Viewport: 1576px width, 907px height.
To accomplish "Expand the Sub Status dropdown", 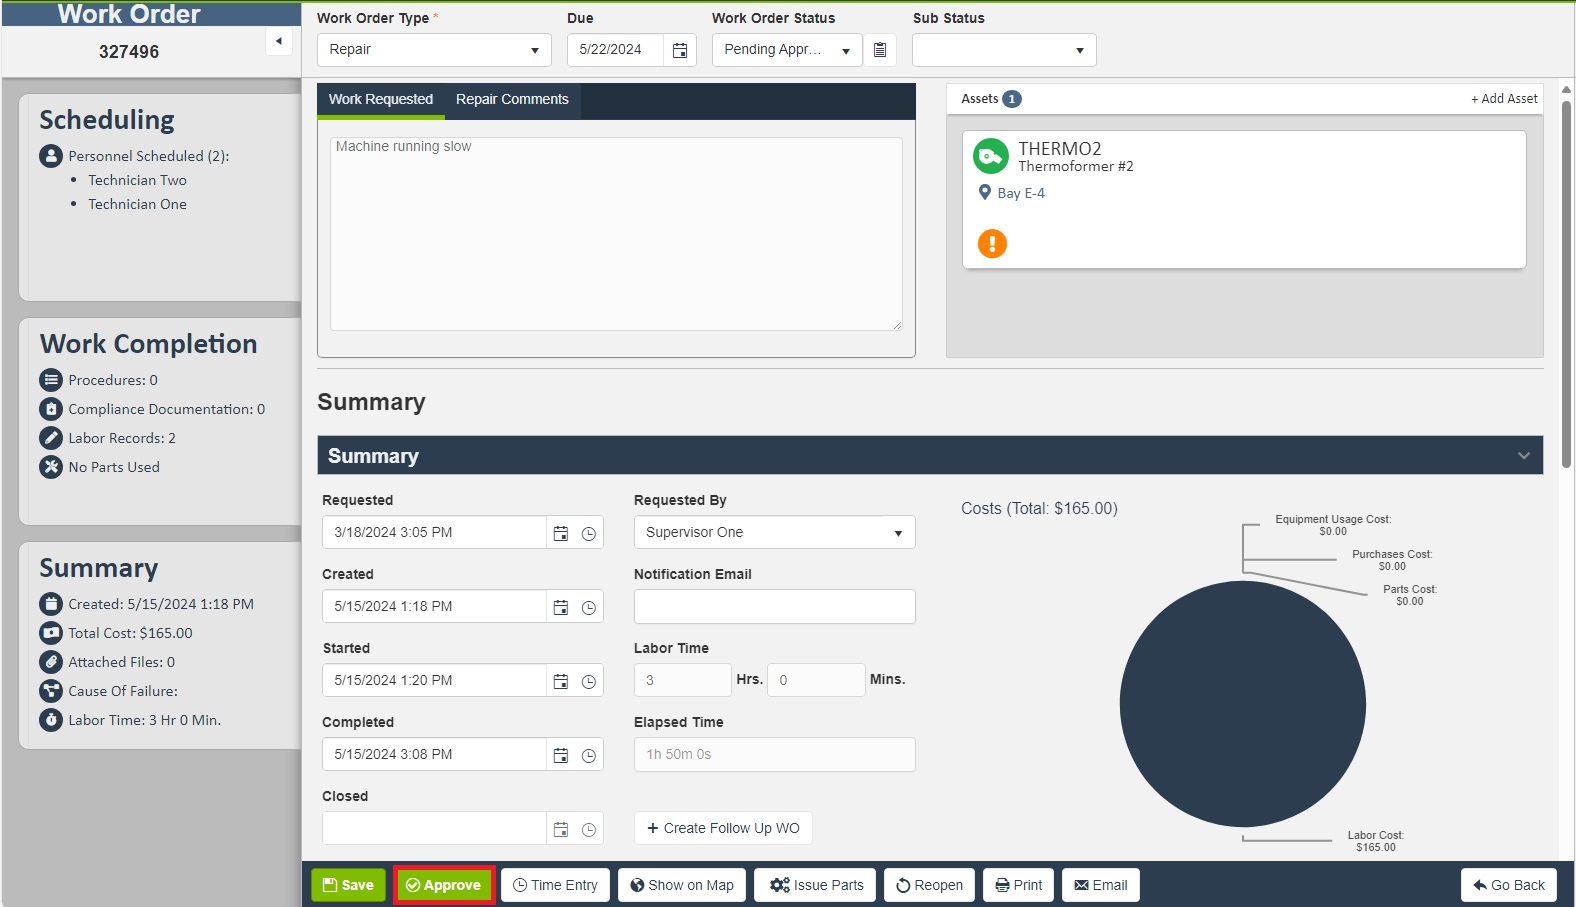I will 1004,50.
